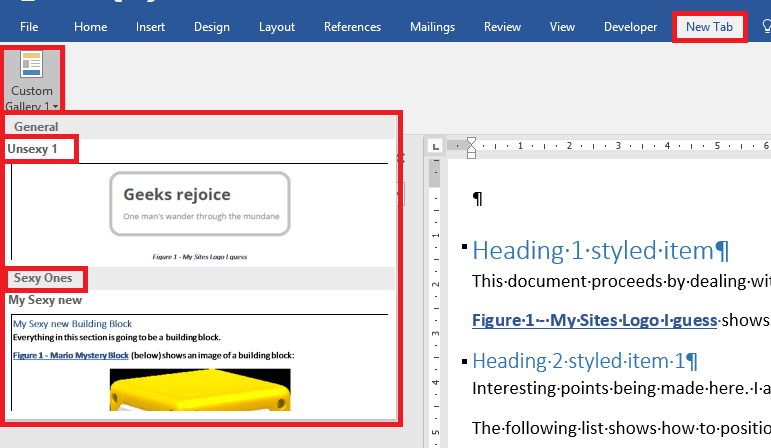Collapse the Heading 2 styled item 1 section
The width and height of the screenshot is (771, 448).
(x=465, y=358)
